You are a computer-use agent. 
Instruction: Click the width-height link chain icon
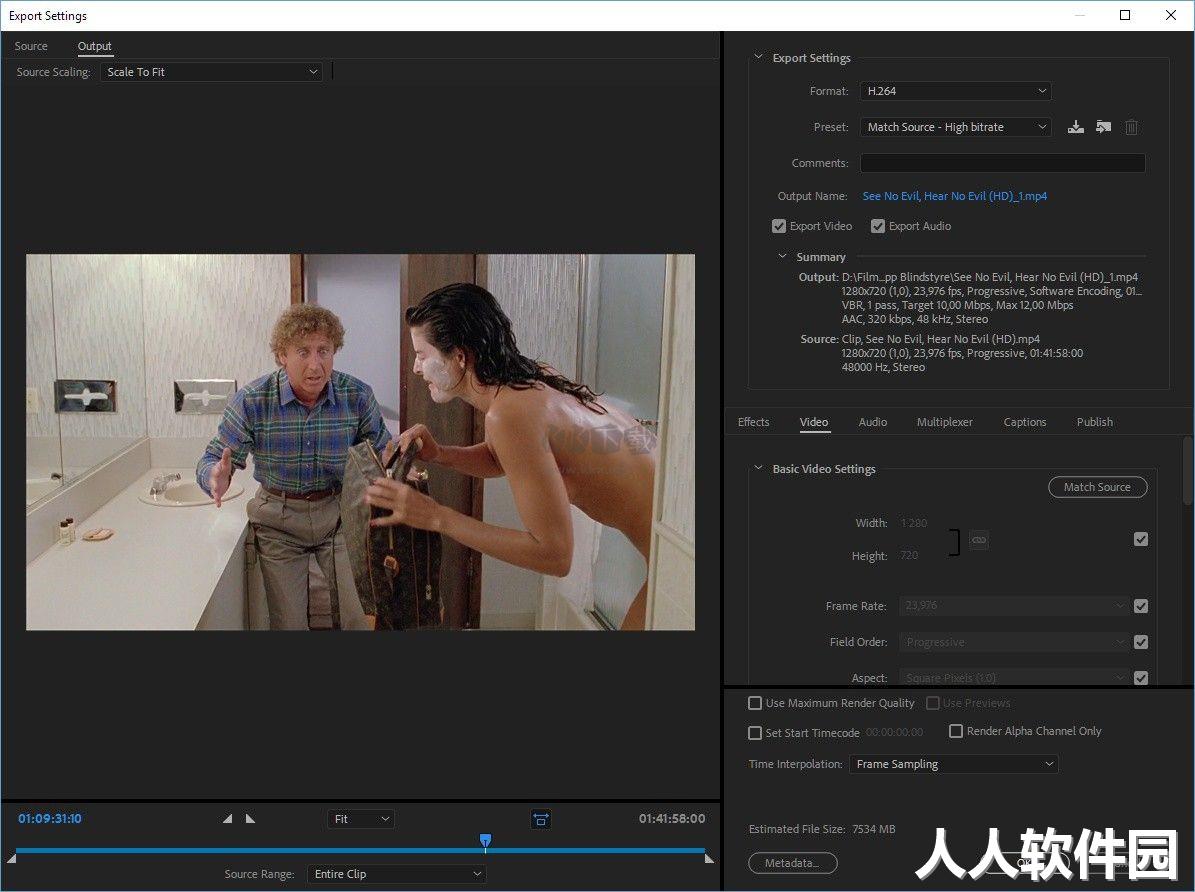[979, 540]
